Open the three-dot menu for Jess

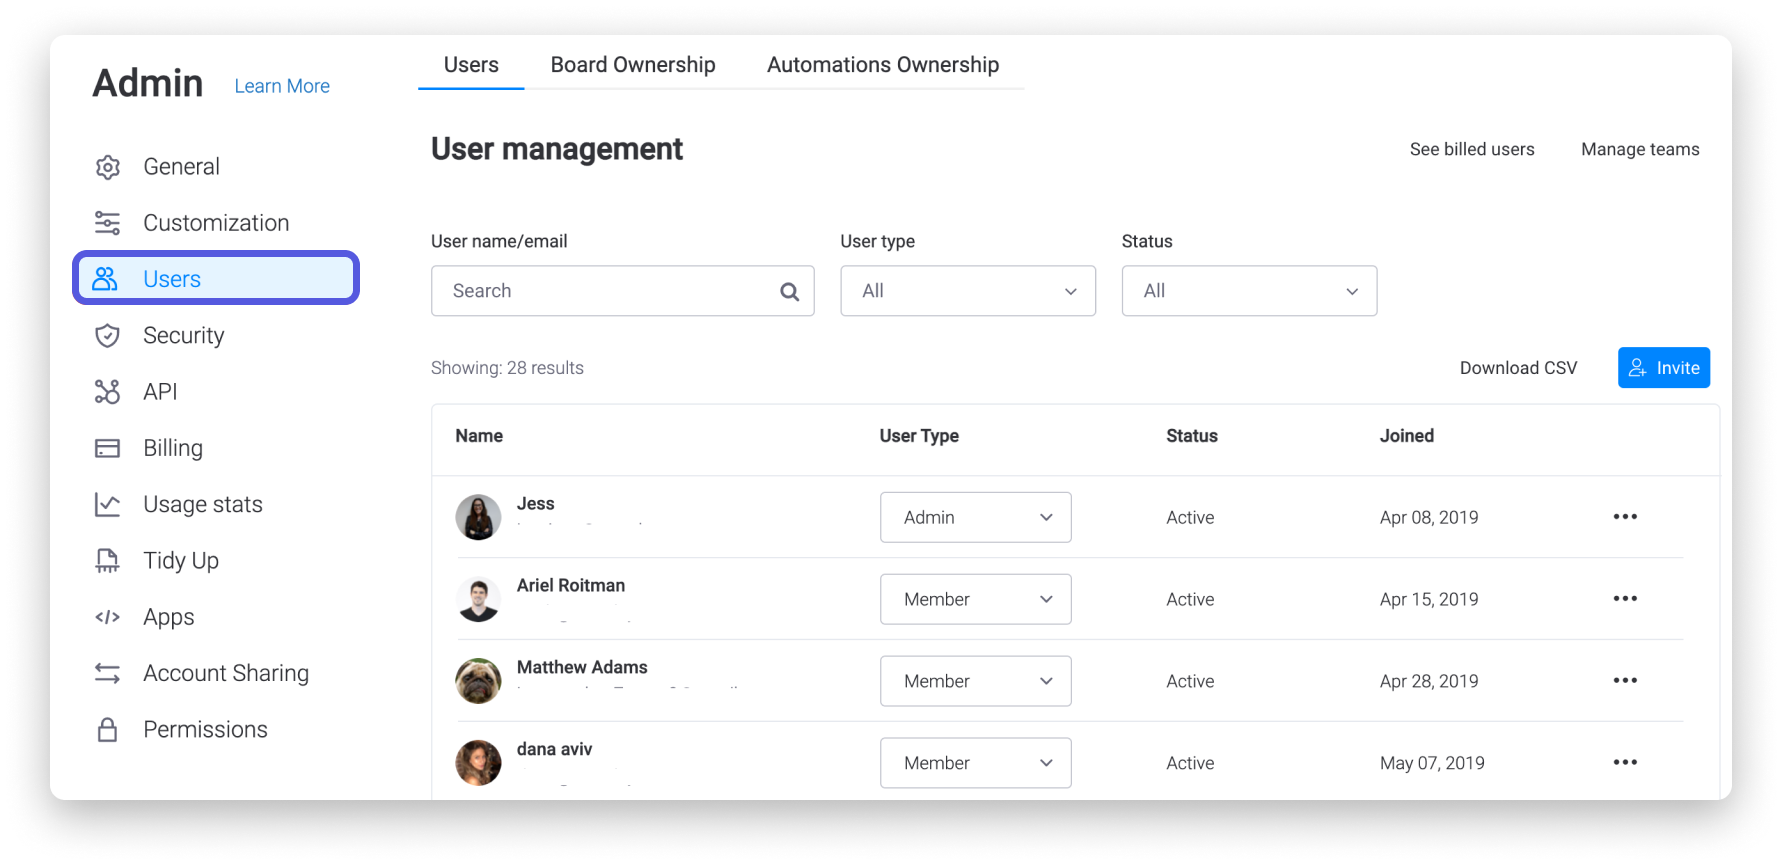[x=1625, y=517]
